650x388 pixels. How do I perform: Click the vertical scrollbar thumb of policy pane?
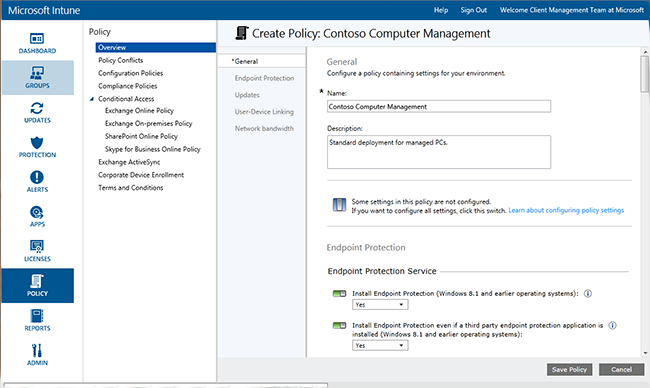click(x=645, y=74)
